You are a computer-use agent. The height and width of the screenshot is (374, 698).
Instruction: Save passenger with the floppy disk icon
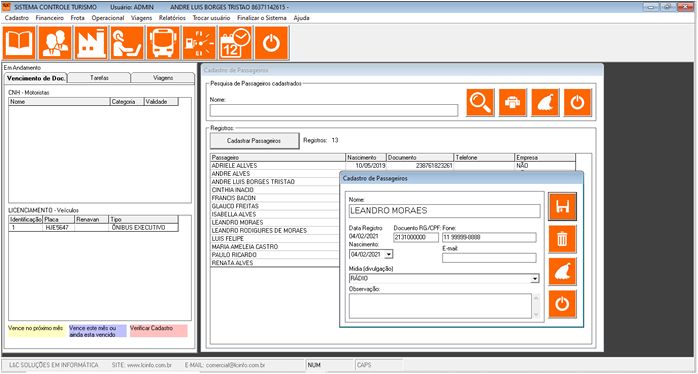tap(563, 207)
